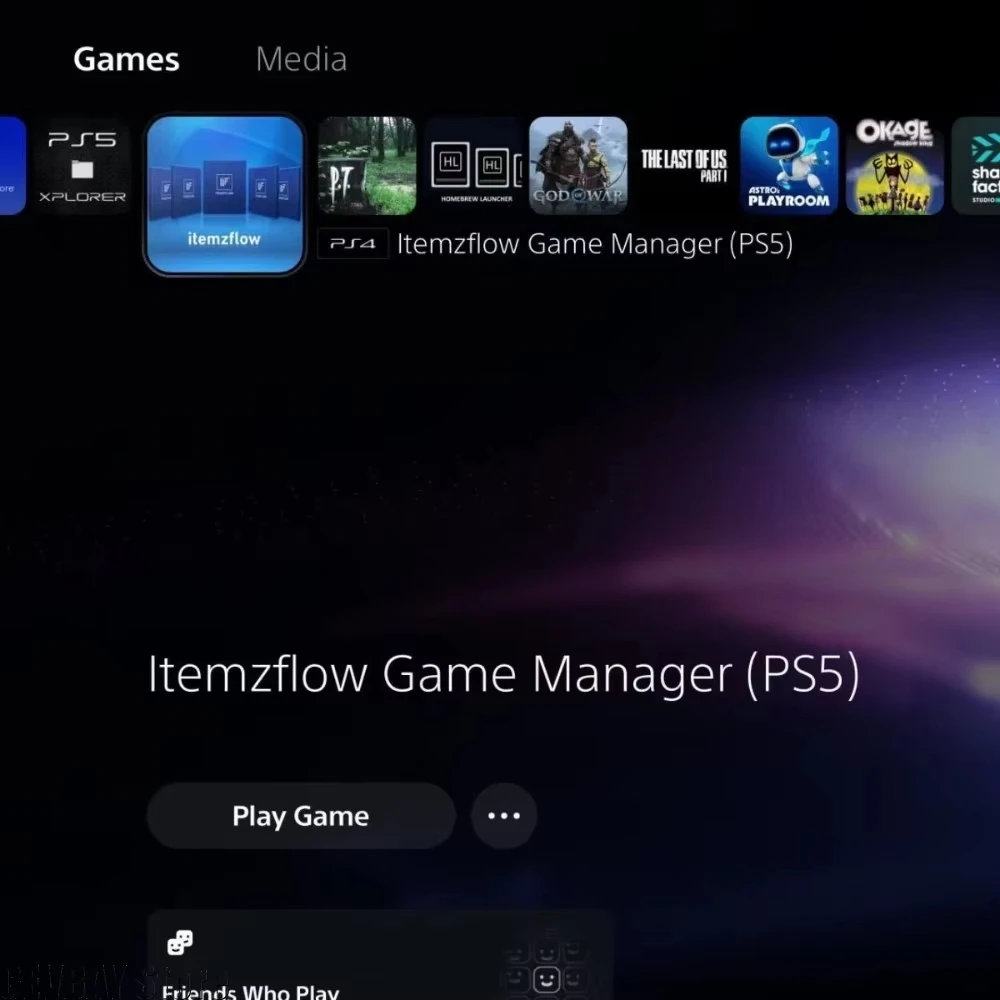Click the Friends Who Play faces icon
The height and width of the screenshot is (1000, 1000).
[180, 943]
